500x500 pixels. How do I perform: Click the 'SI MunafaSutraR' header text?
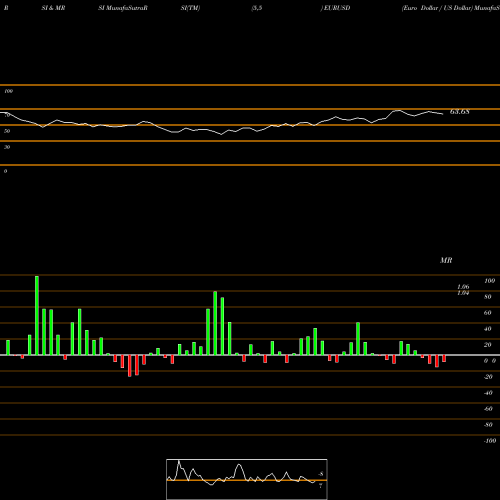pos(123,8)
